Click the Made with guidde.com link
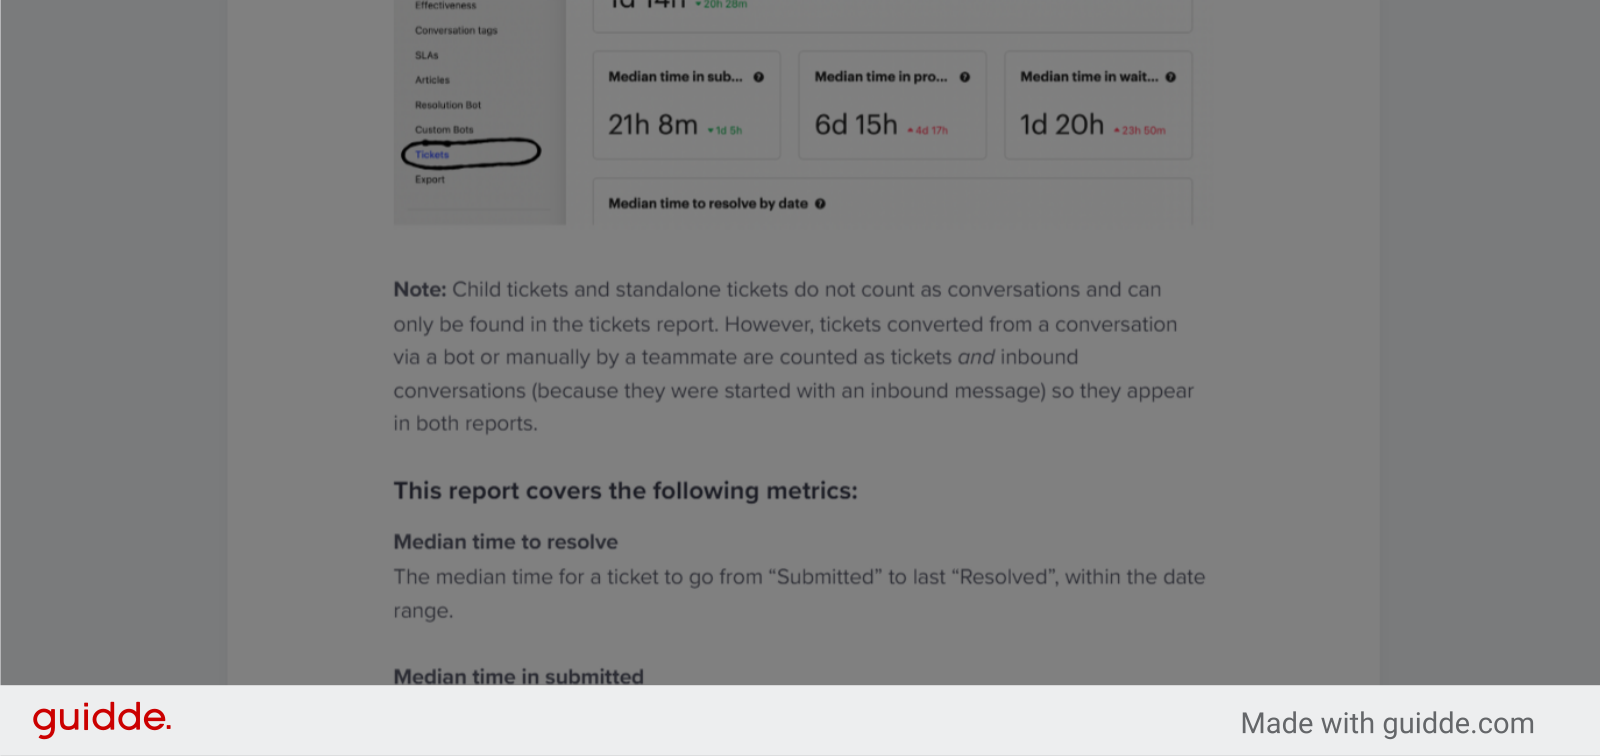Viewport: 1600px width, 756px height. 1388,722
